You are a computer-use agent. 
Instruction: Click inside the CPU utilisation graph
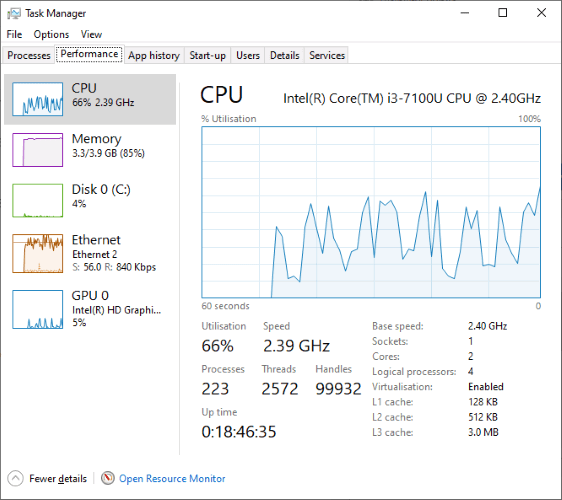[x=371, y=212]
